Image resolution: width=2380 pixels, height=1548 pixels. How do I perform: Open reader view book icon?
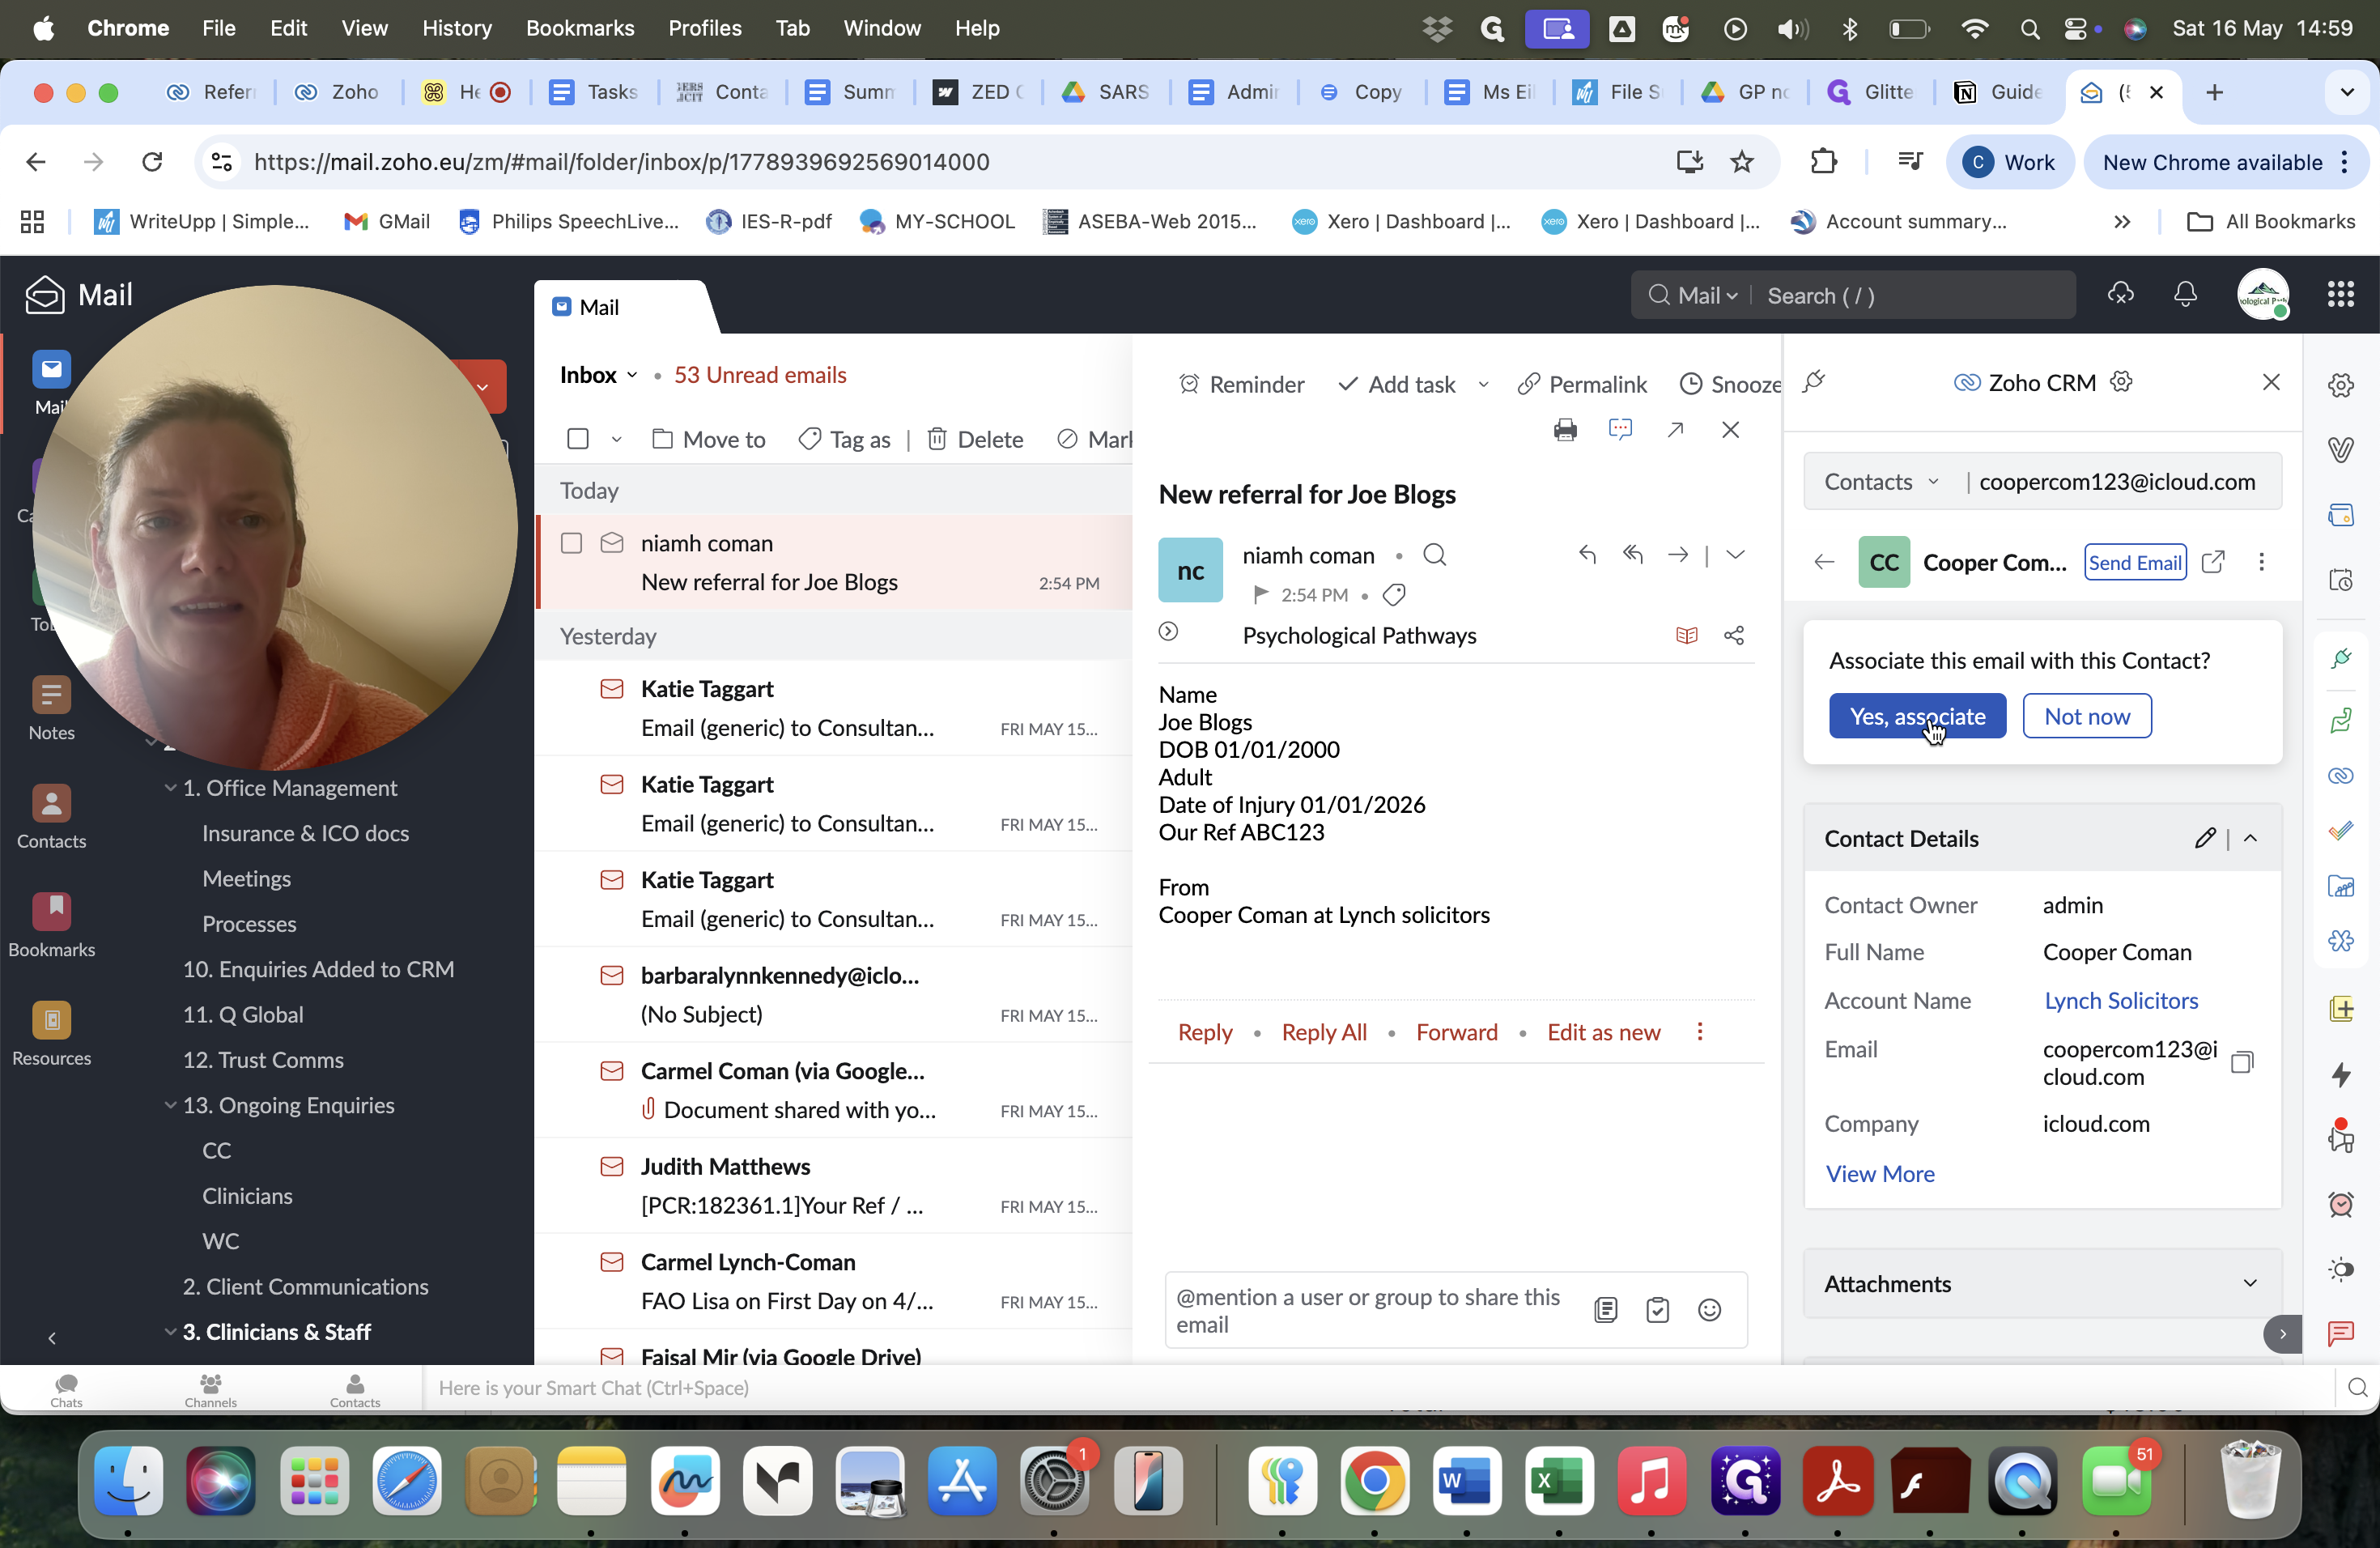[1687, 636]
